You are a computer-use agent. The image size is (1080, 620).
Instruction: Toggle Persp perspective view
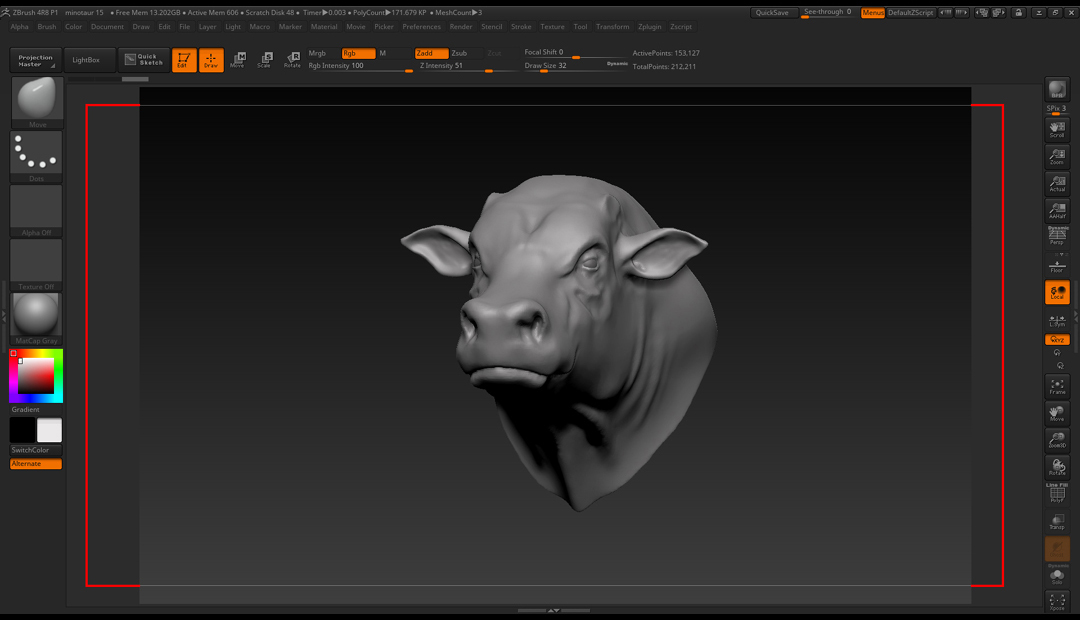1057,236
